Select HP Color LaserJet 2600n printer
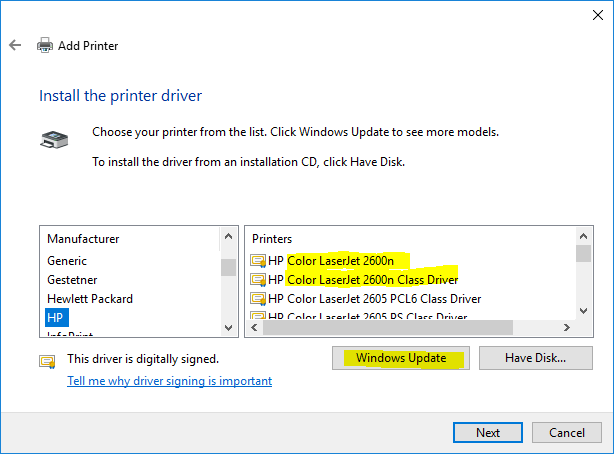Image resolution: width=614 pixels, height=454 pixels. coord(331,261)
